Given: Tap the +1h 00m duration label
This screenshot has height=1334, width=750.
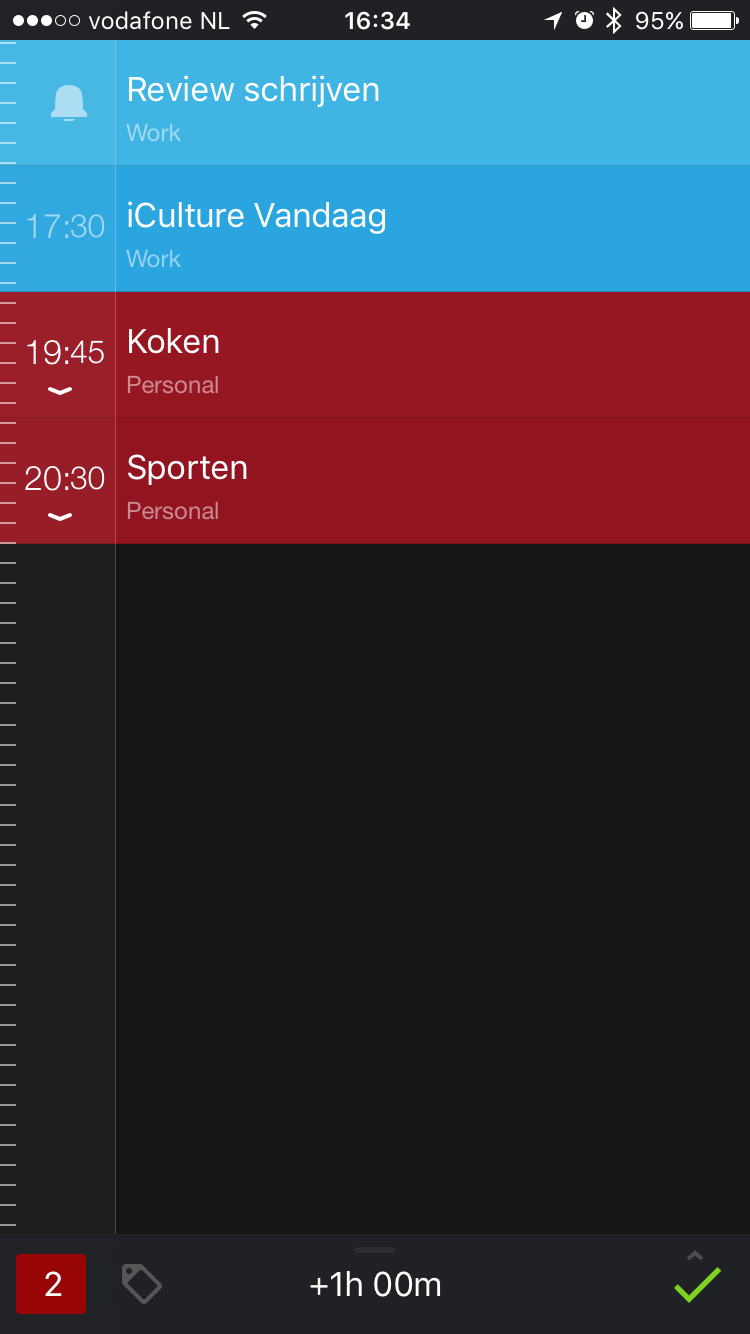Looking at the screenshot, I should pos(375,1285).
